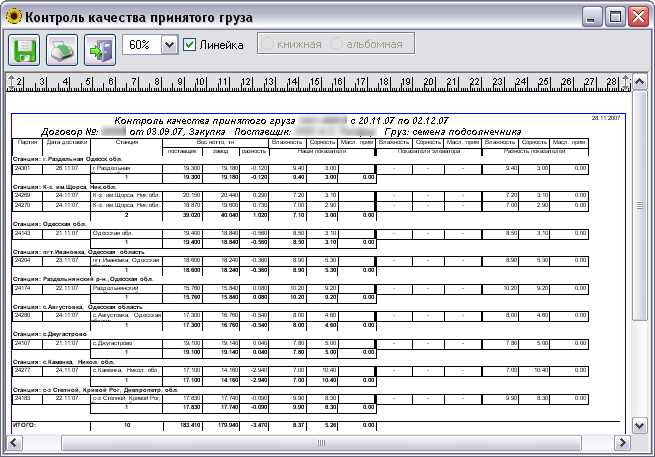Click inside the zoom percentage field

tap(139, 45)
